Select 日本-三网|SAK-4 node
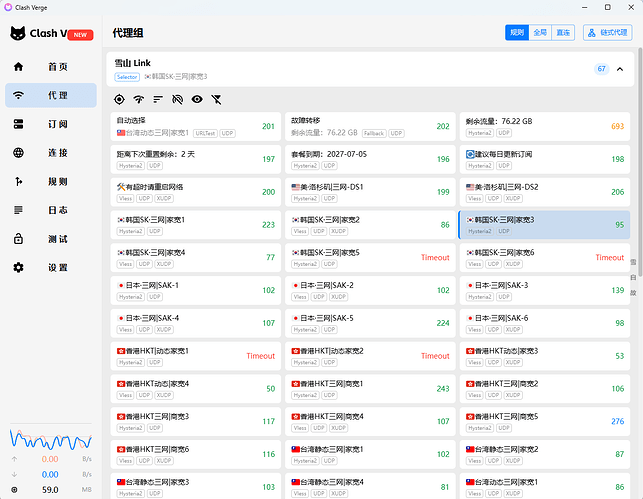 pos(196,323)
